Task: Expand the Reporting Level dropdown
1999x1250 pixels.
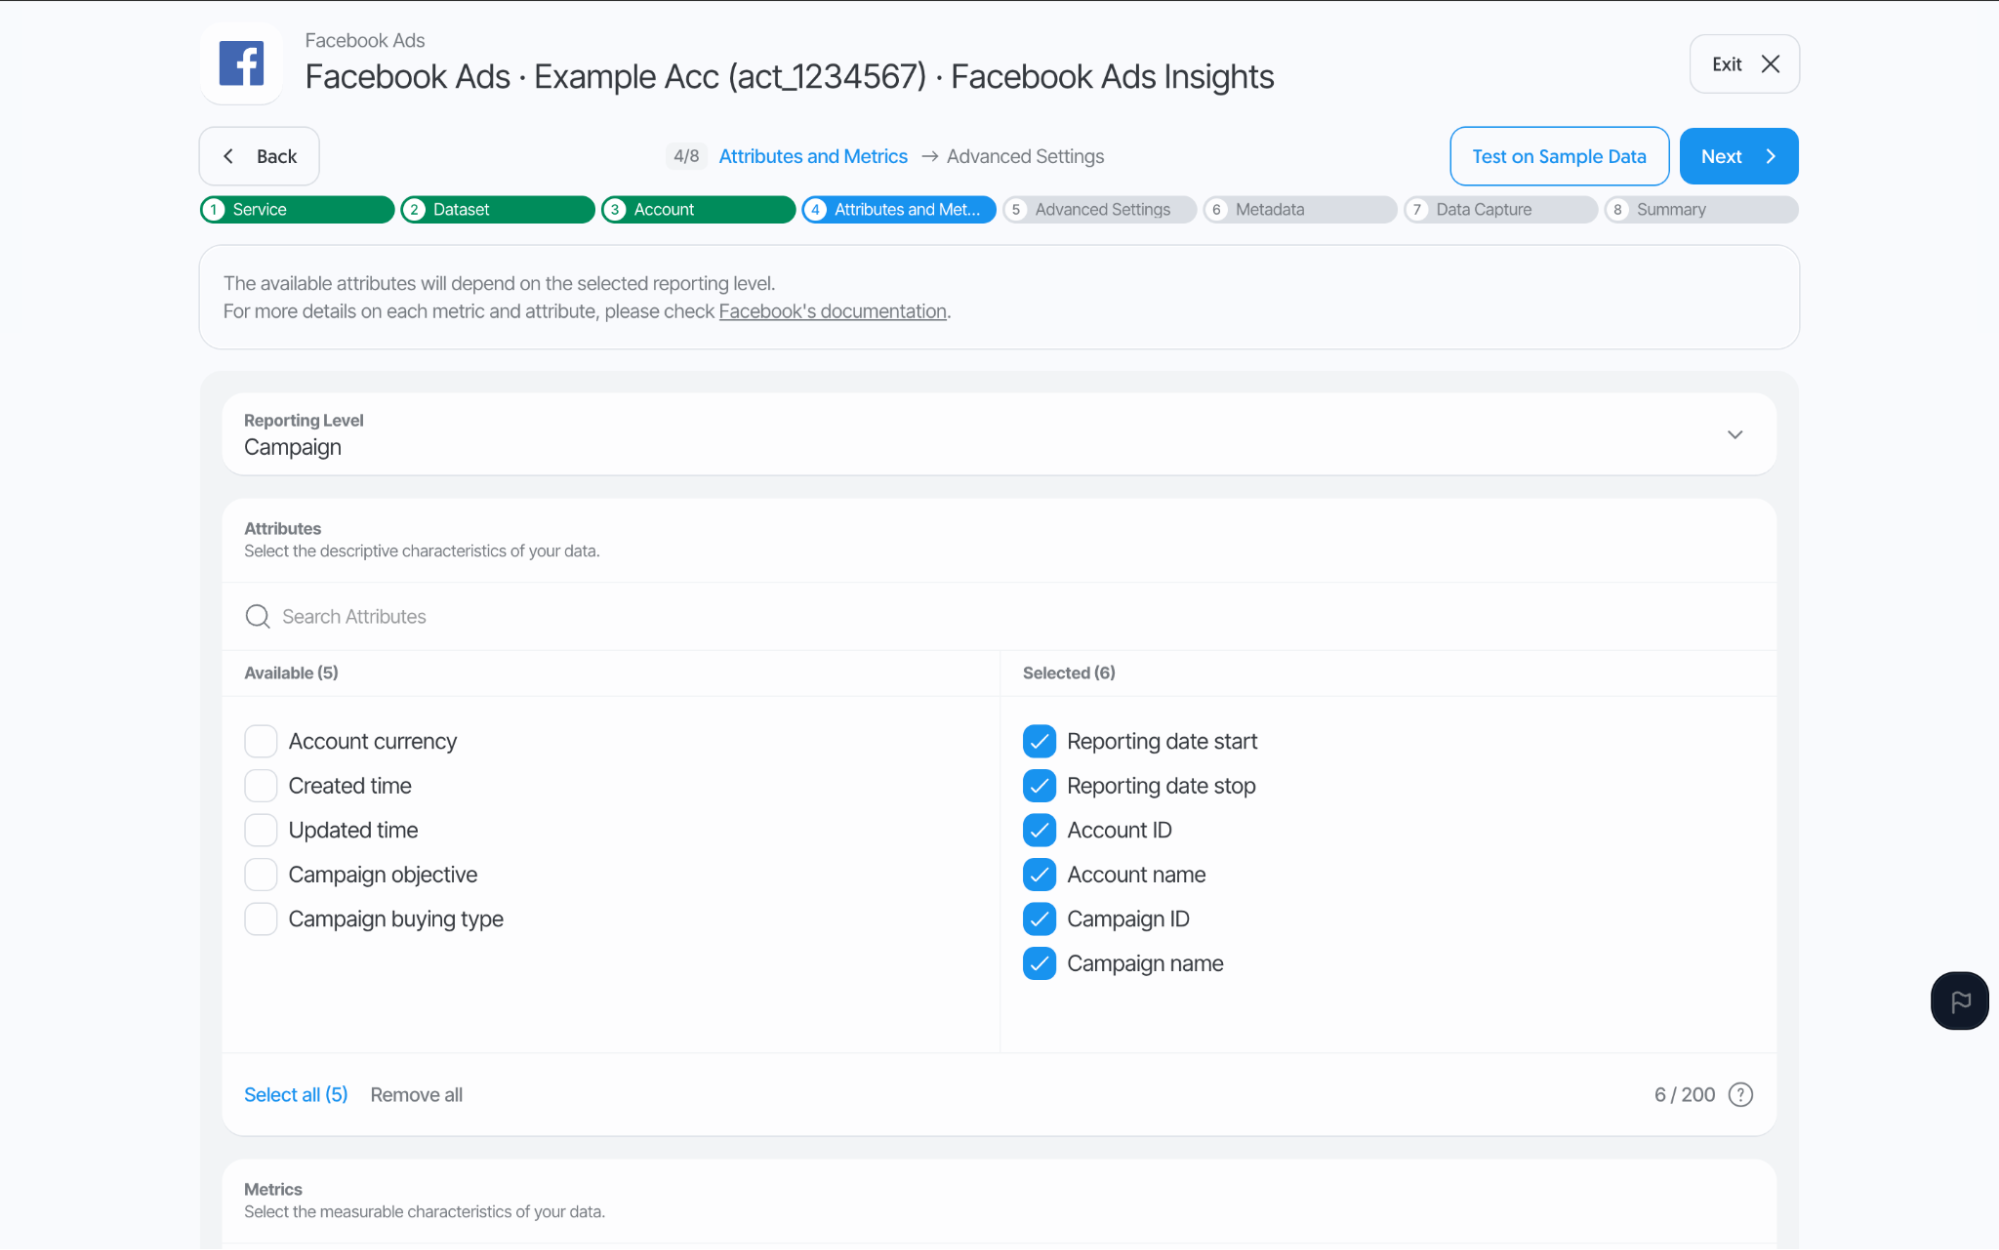Action: point(999,434)
